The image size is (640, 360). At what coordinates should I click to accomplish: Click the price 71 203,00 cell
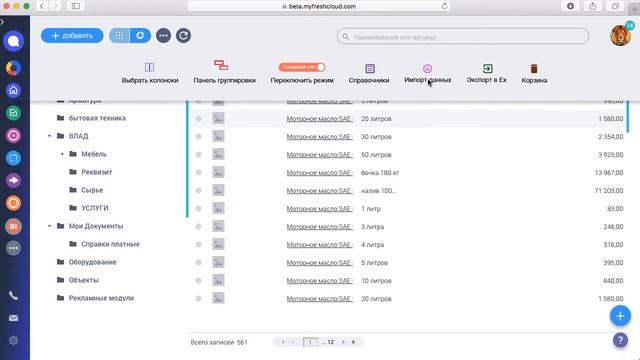[x=609, y=191]
